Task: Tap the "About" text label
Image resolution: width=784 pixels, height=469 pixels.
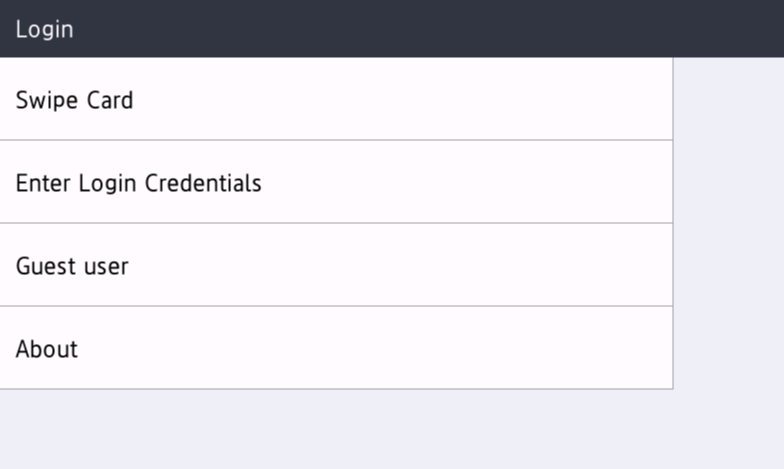Action: tap(47, 349)
